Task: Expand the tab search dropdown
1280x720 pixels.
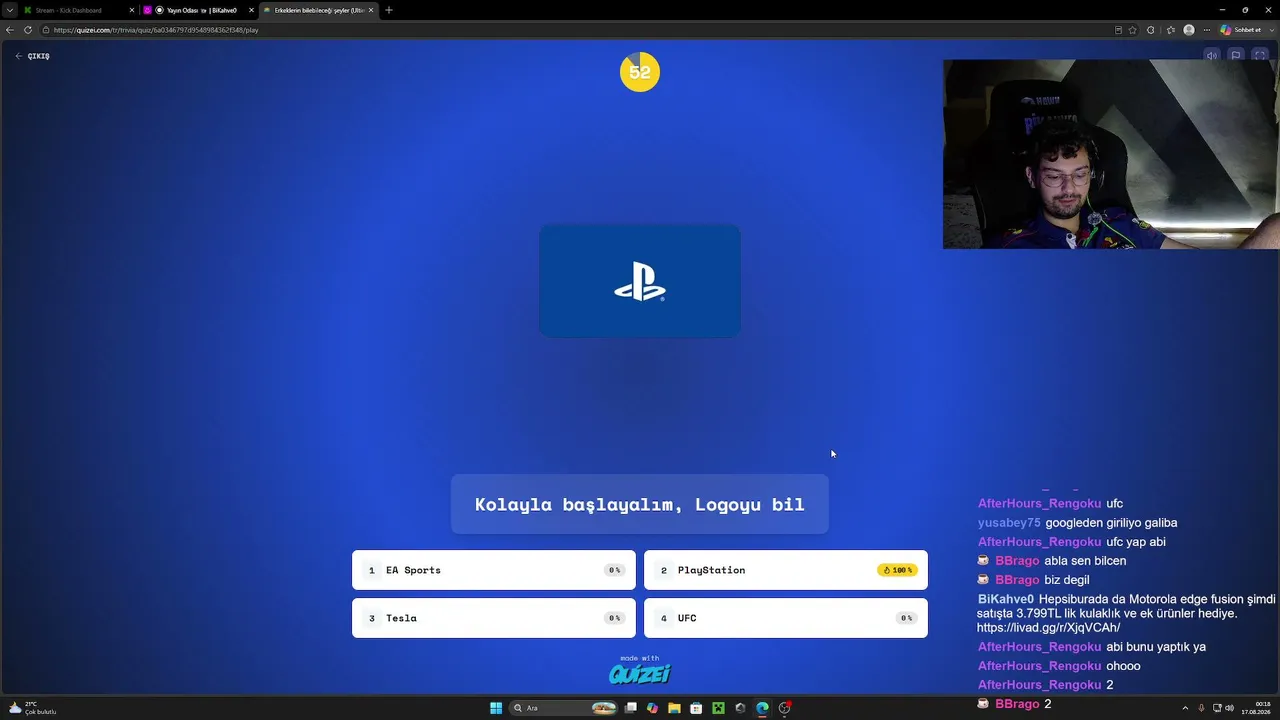Action: click(x=9, y=10)
